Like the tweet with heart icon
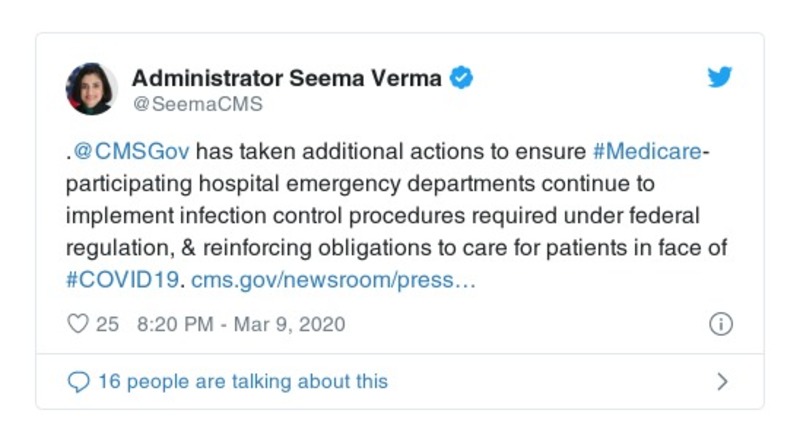 point(77,324)
